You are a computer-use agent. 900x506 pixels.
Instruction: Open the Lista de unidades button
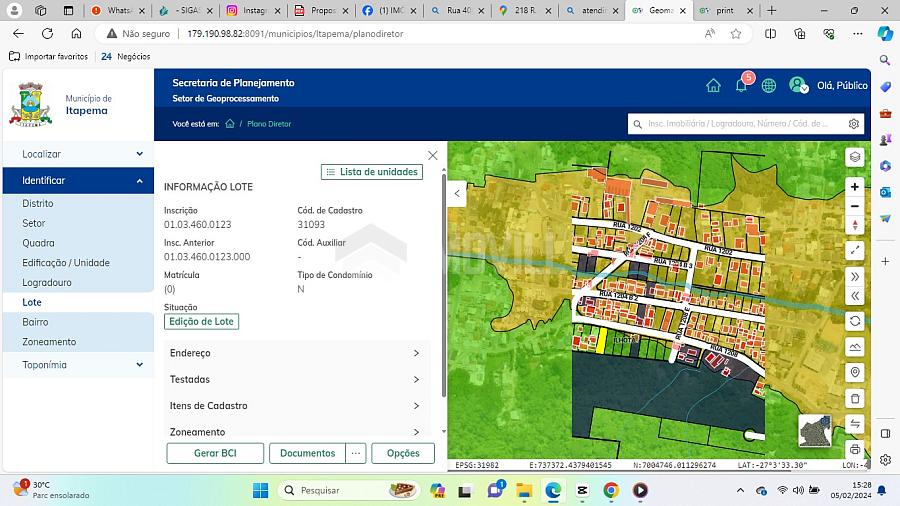tap(372, 172)
